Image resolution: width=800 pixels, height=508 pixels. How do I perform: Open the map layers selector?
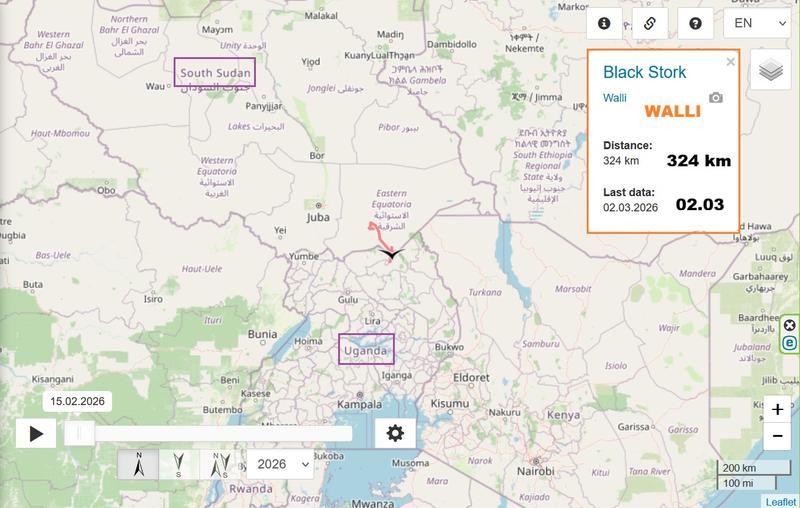(x=770, y=70)
